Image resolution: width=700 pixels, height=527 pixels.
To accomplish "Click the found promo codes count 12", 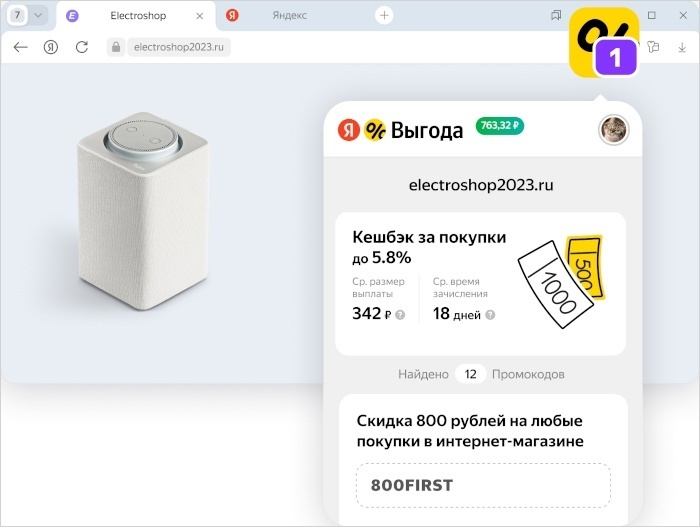I will click(470, 374).
